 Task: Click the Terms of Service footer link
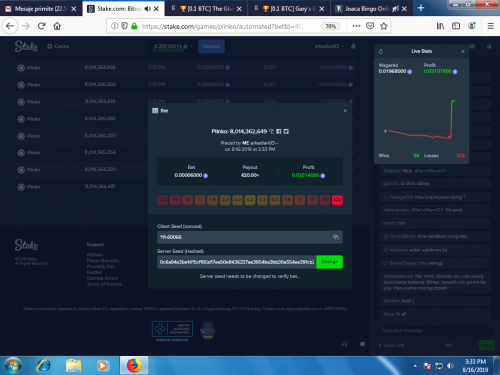coord(104,284)
